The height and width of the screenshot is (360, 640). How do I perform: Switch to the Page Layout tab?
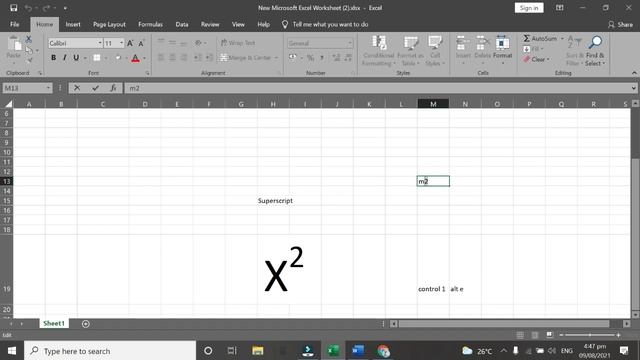(x=109, y=24)
